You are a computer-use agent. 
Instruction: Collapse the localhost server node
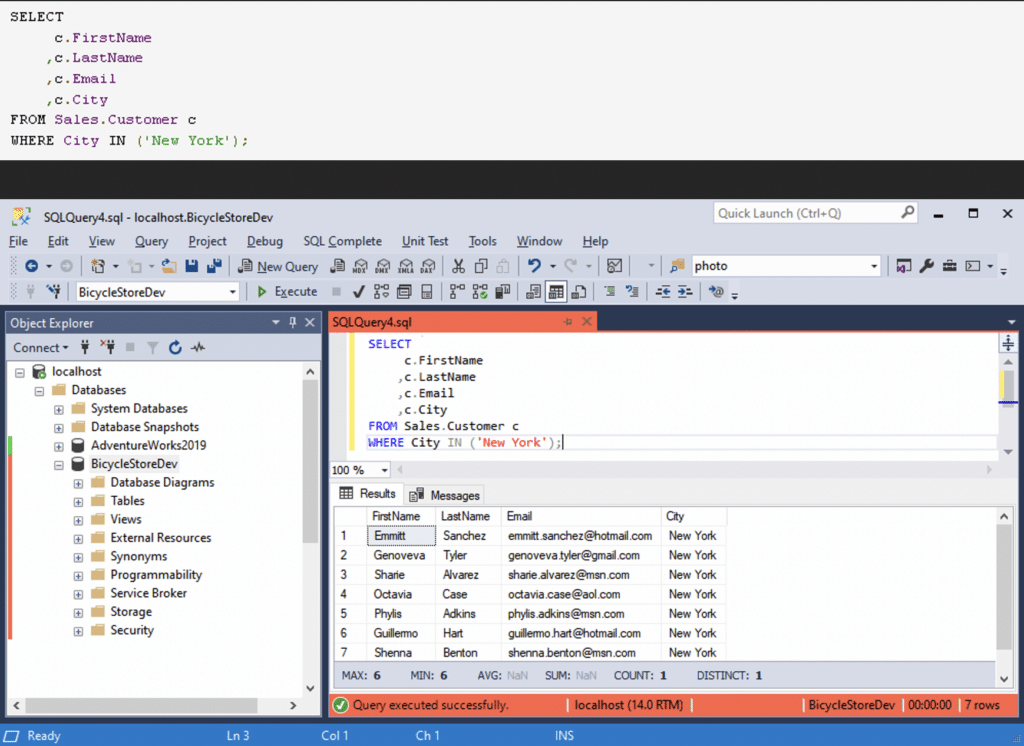[20, 372]
